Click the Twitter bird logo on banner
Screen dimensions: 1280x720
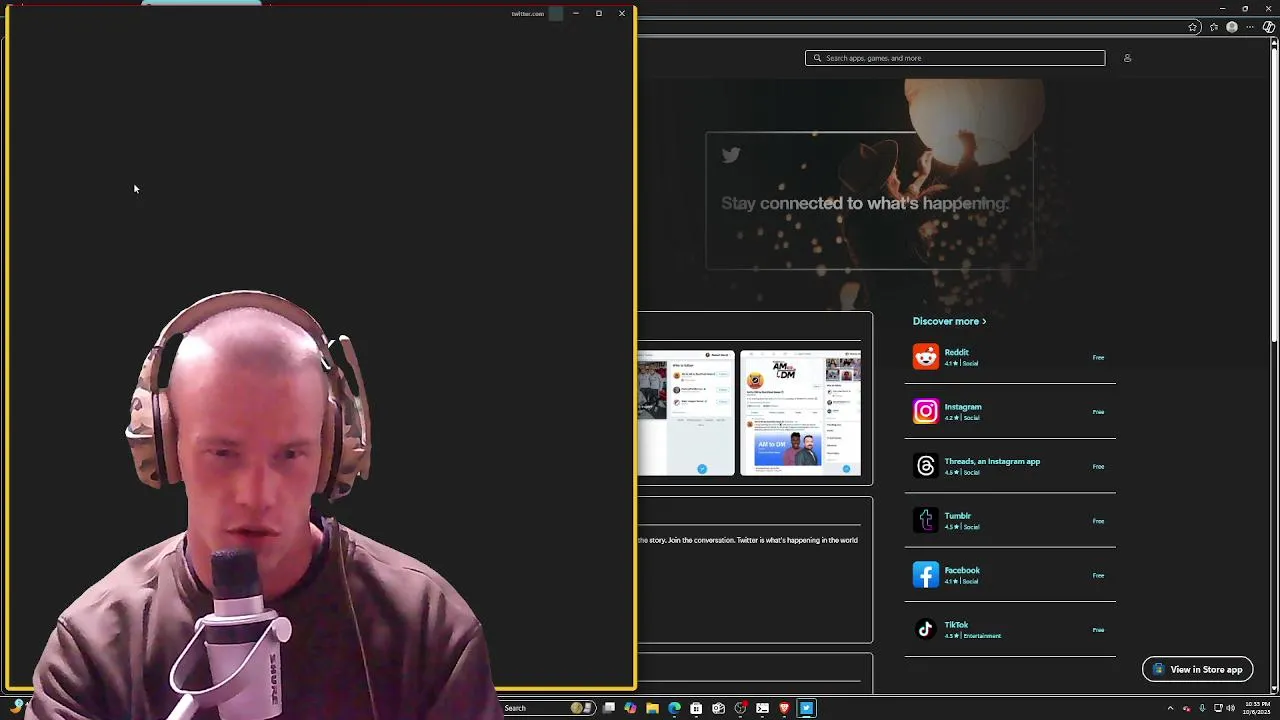pyautogui.click(x=731, y=155)
